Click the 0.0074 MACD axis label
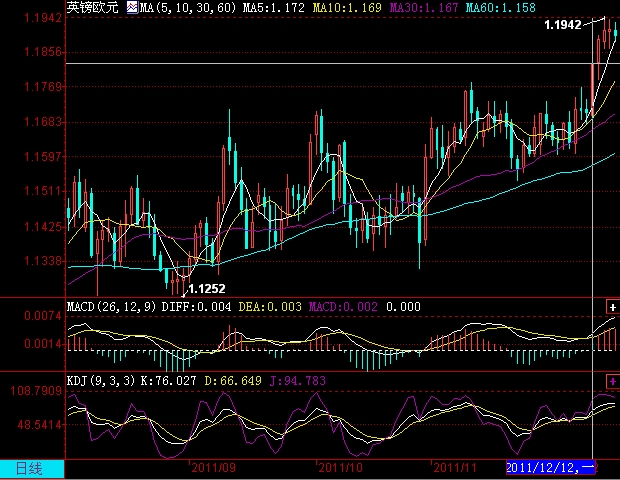 coord(43,316)
